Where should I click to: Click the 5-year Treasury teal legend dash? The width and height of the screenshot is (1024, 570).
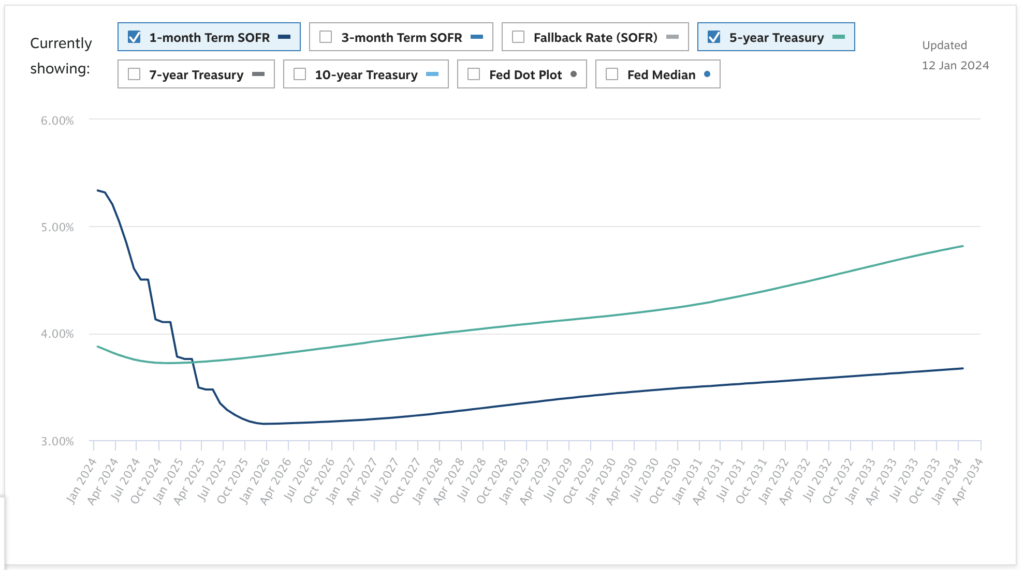(838, 38)
